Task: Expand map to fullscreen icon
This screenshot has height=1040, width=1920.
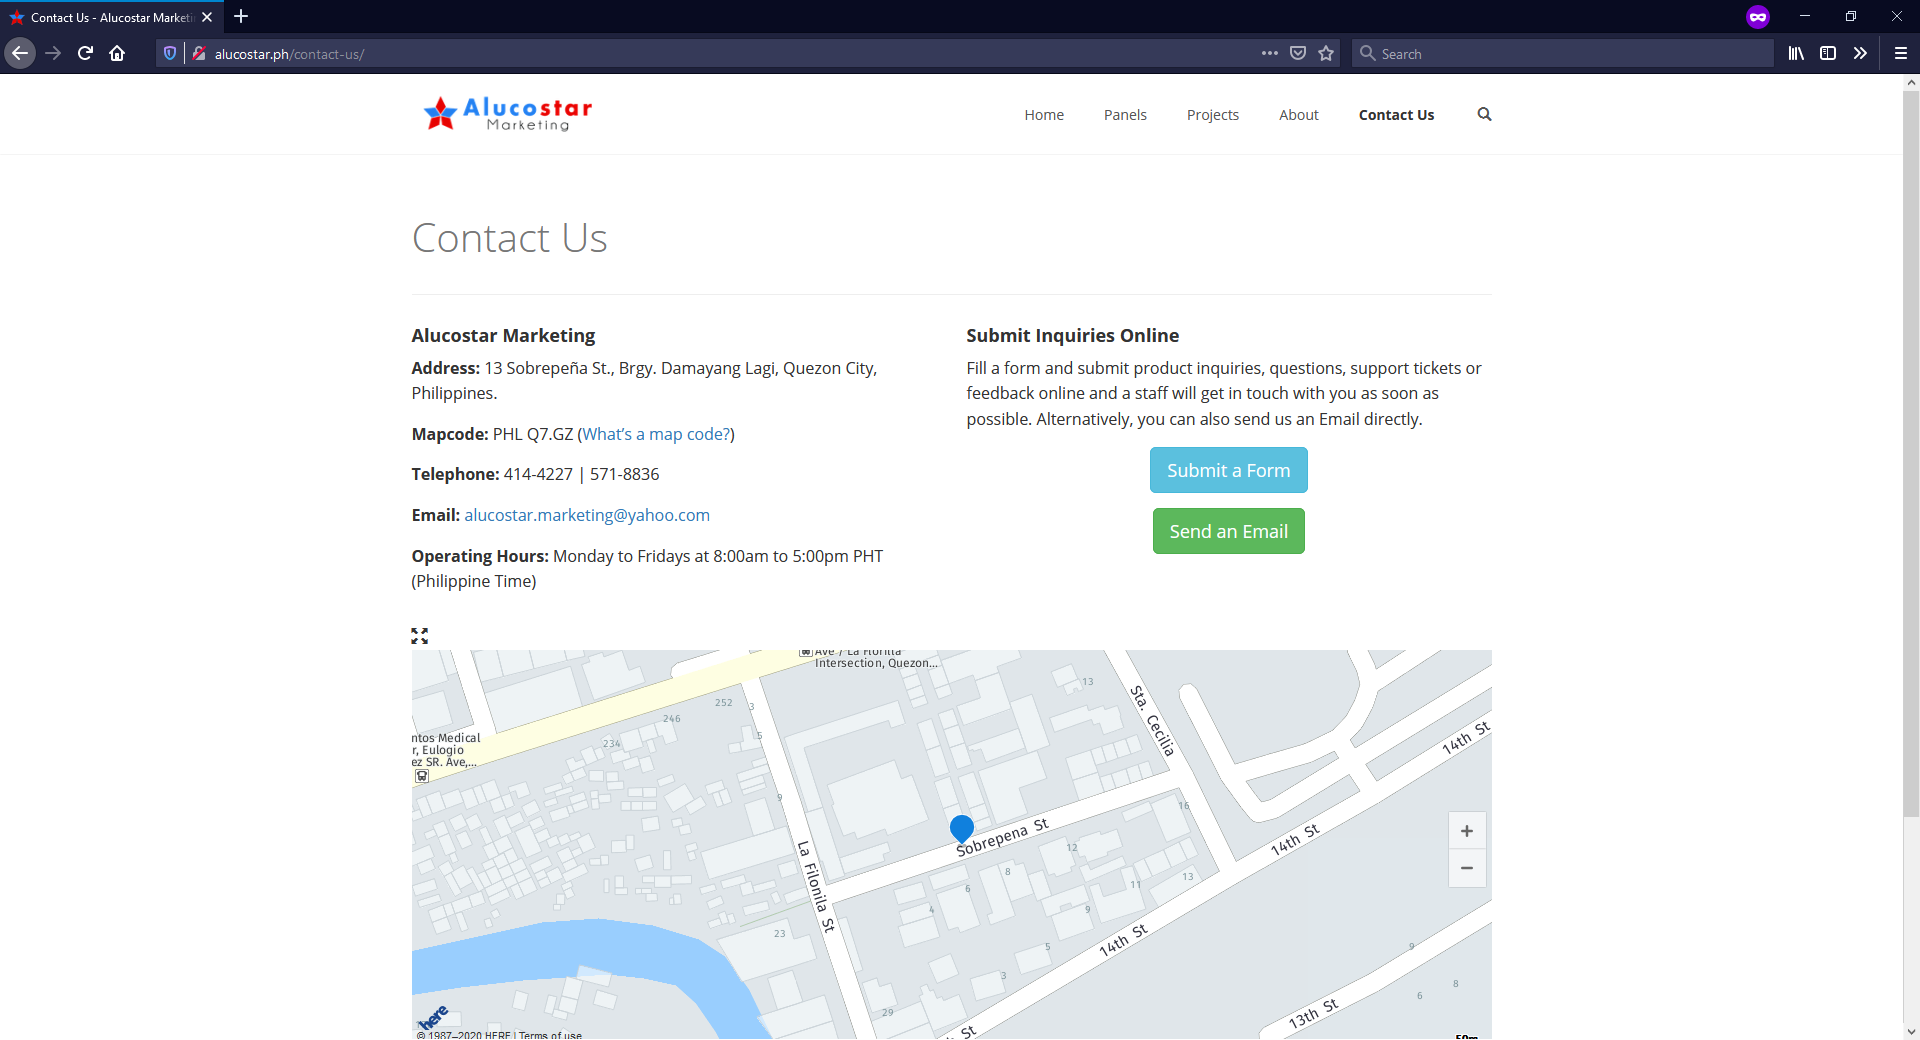Action: 420,636
